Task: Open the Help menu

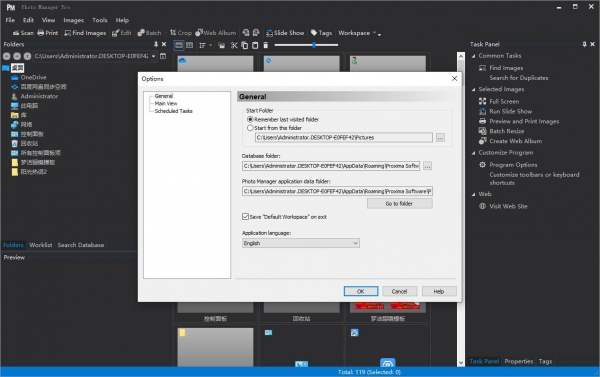Action: 122,20
